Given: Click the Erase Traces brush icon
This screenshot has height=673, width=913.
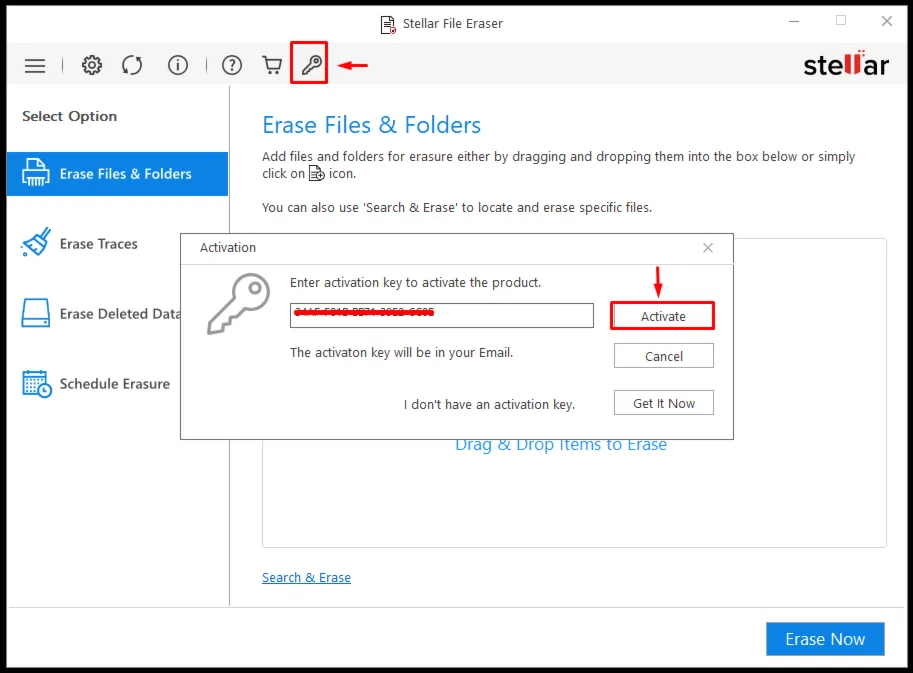Looking at the screenshot, I should (x=36, y=242).
